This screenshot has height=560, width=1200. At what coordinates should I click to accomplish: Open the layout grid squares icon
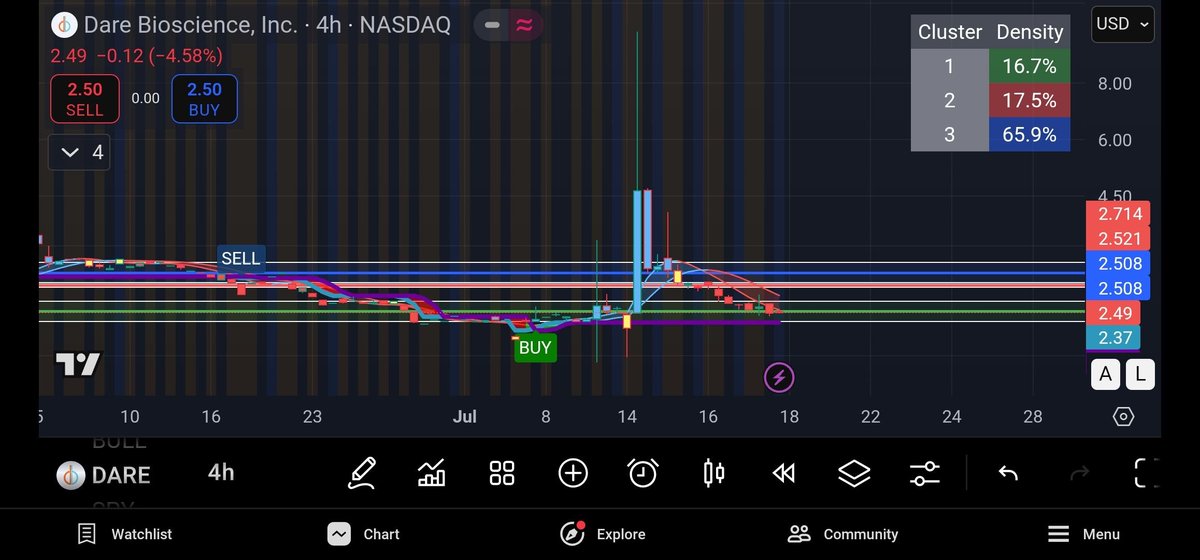[x=502, y=473]
